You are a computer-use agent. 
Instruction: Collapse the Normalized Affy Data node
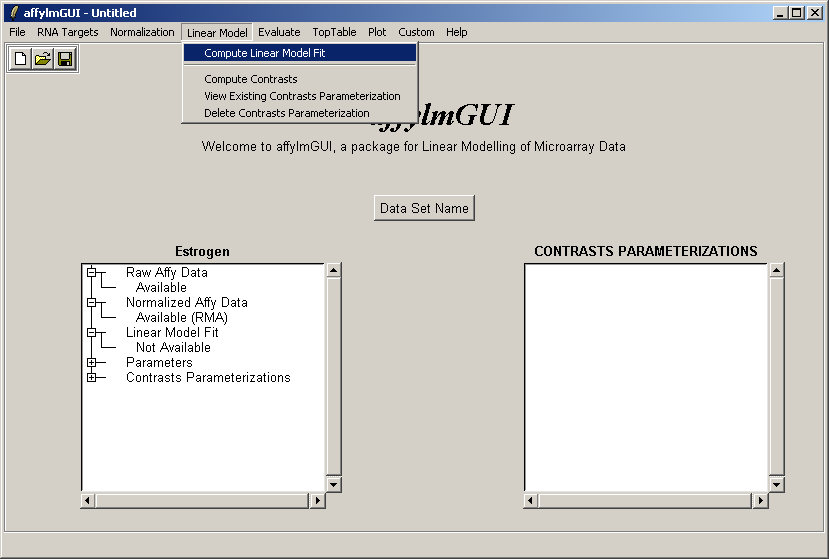92,302
